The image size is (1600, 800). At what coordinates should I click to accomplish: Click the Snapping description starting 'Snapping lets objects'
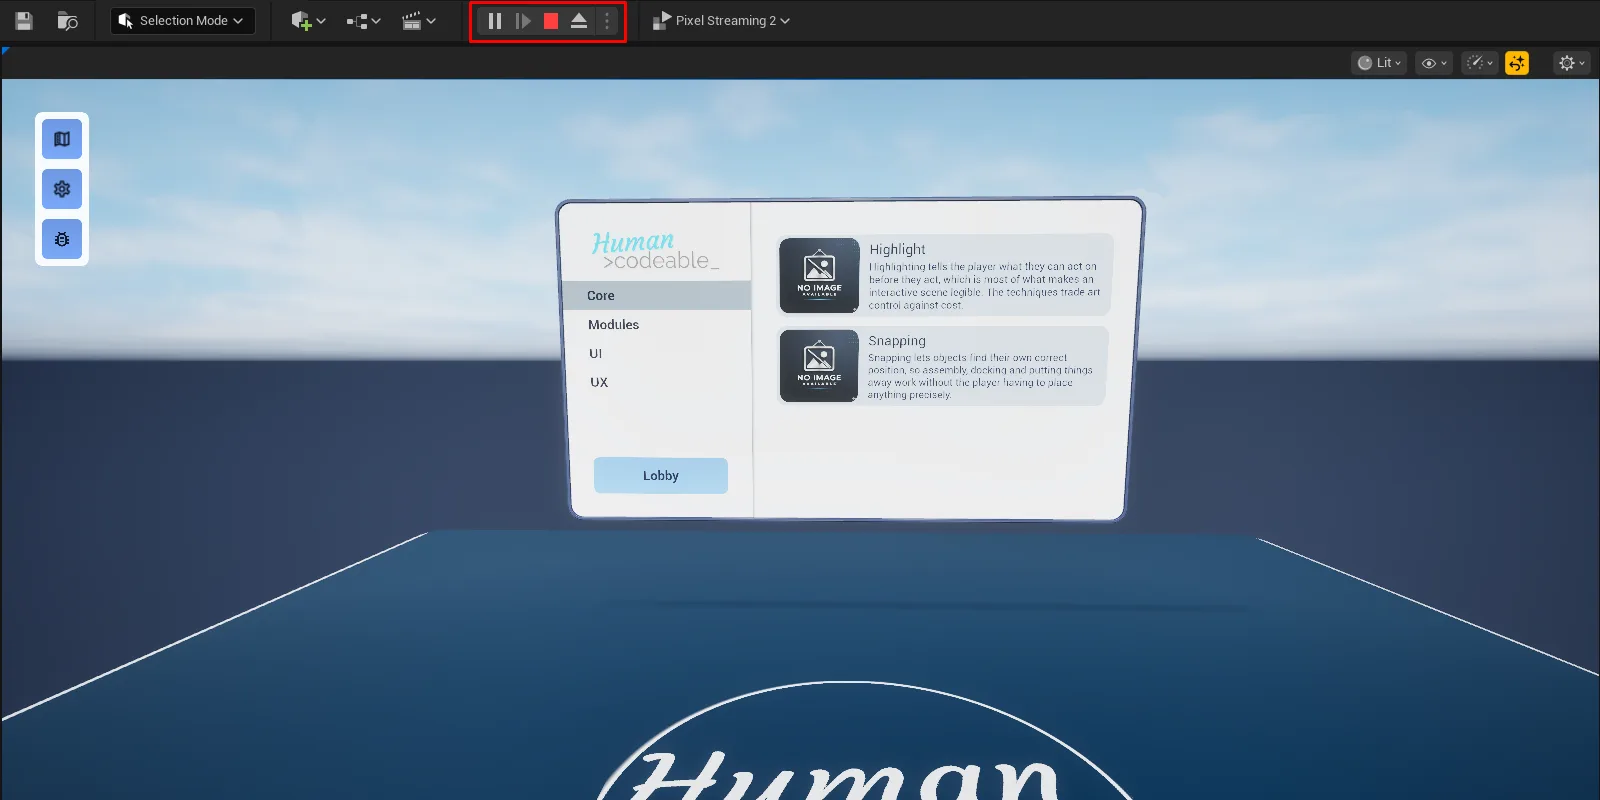tap(980, 376)
